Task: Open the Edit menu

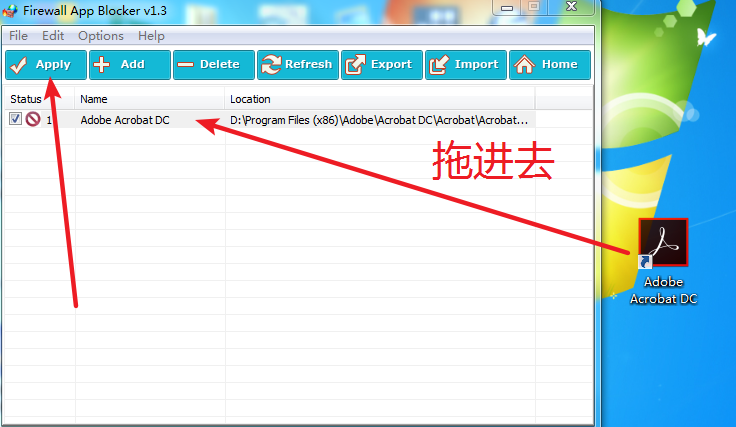Action: [x=53, y=36]
